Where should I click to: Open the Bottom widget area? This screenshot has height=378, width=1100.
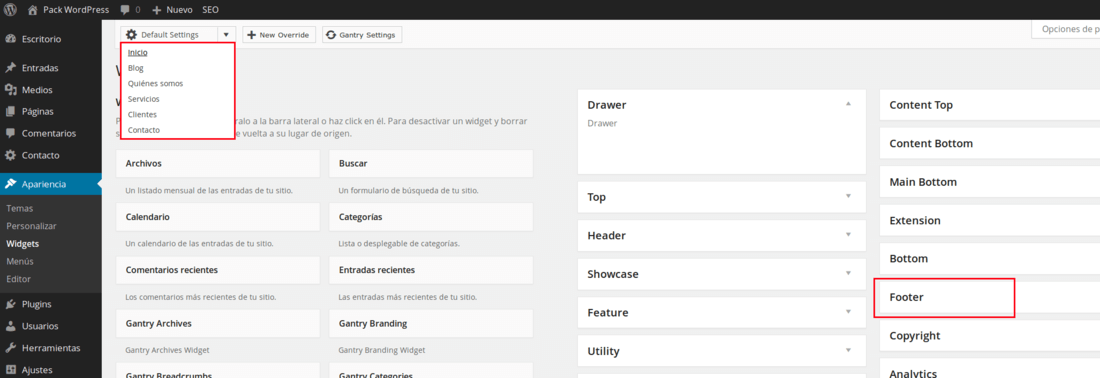[x=989, y=258]
